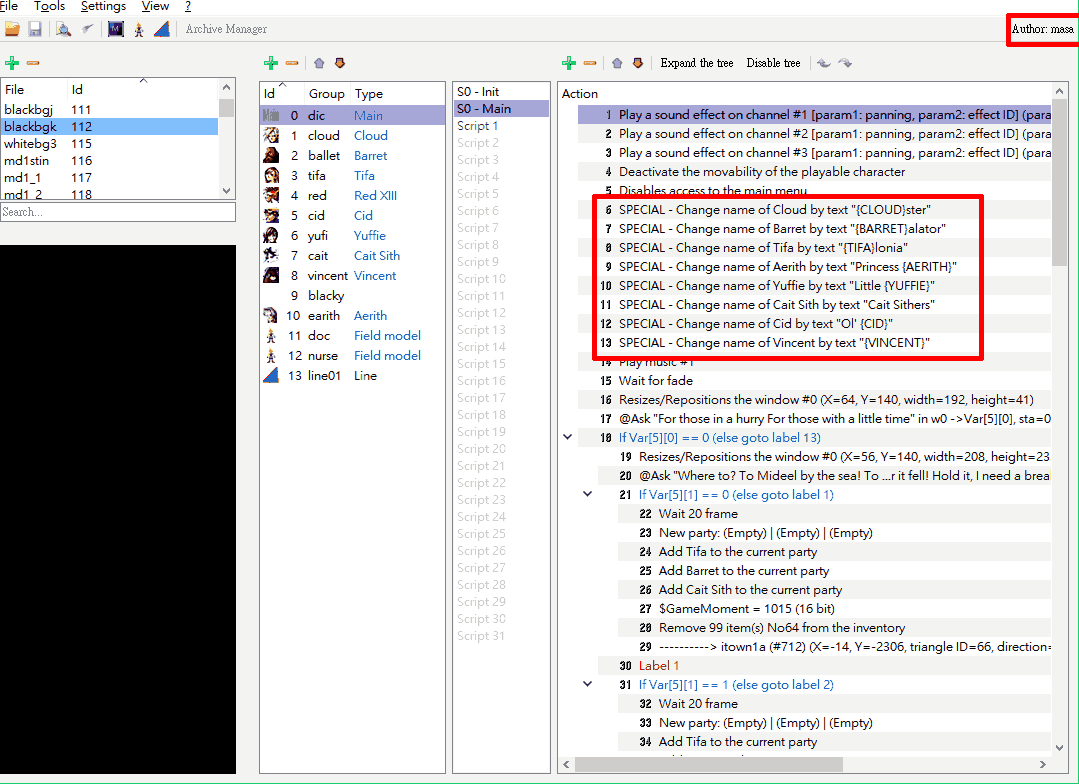
Task: Move group up with the up arrow
Action: 319,63
